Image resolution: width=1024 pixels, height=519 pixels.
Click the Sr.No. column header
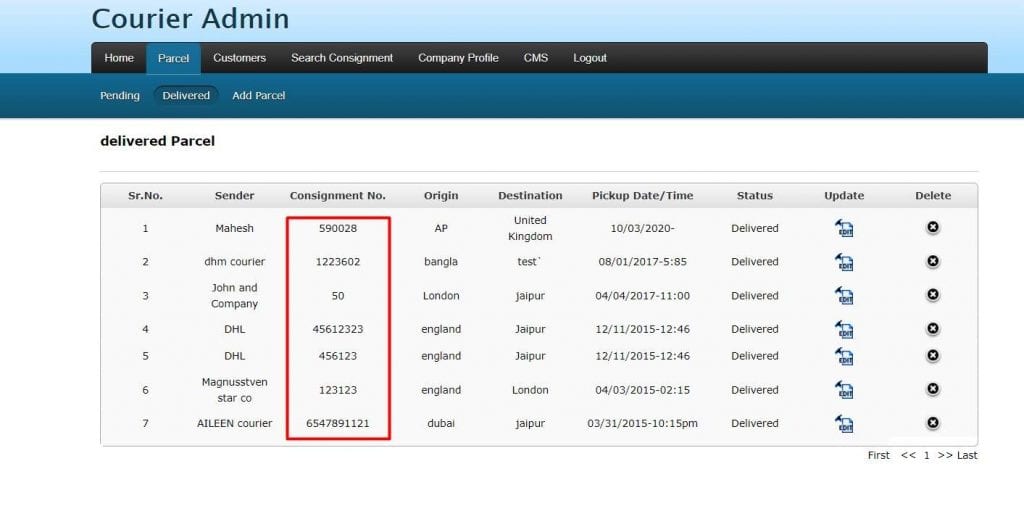145,195
